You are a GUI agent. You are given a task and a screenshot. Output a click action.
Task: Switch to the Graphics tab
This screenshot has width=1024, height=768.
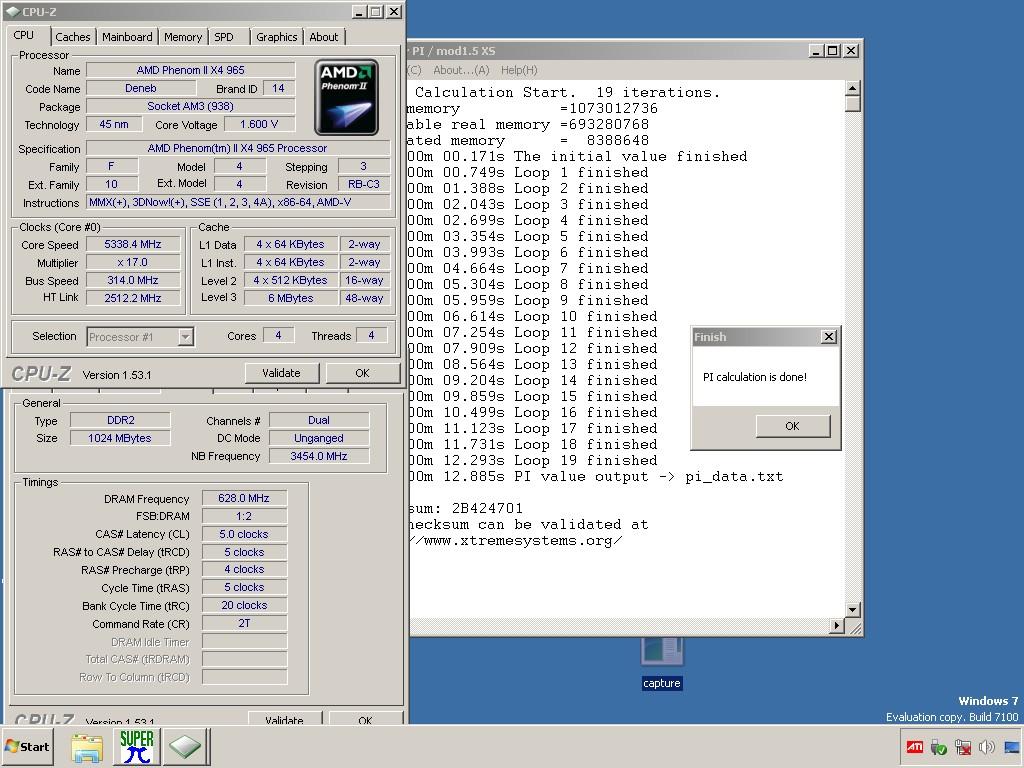tap(277, 37)
